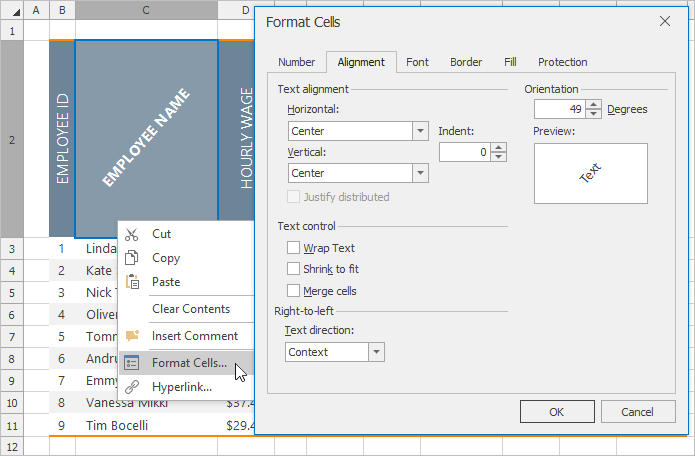Increase the orientation degrees value

click(x=594, y=105)
